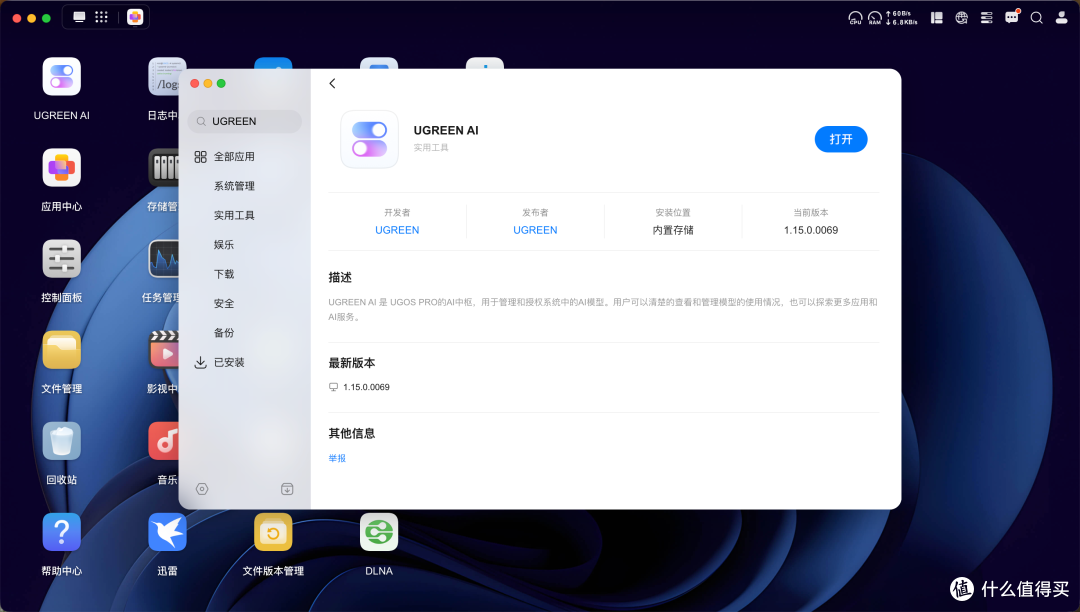Go back using the left chevron arrow
The height and width of the screenshot is (612, 1080).
click(332, 83)
